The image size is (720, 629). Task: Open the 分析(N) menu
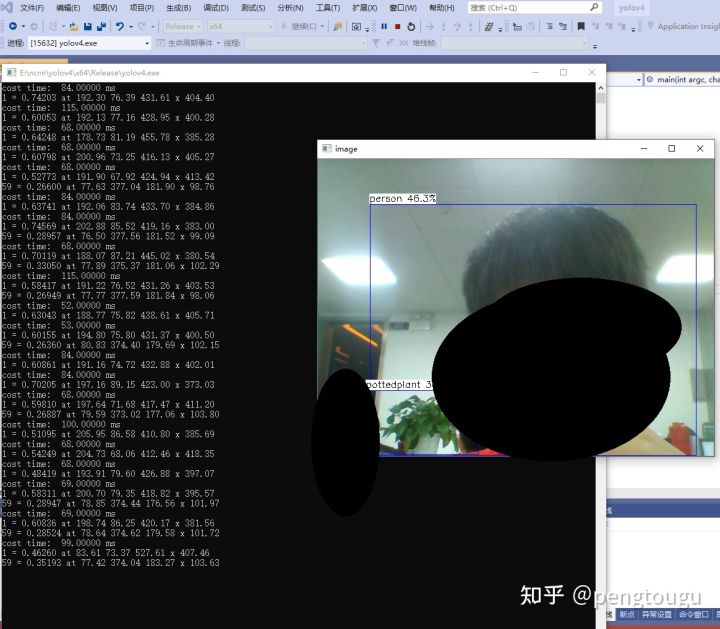coord(290,8)
